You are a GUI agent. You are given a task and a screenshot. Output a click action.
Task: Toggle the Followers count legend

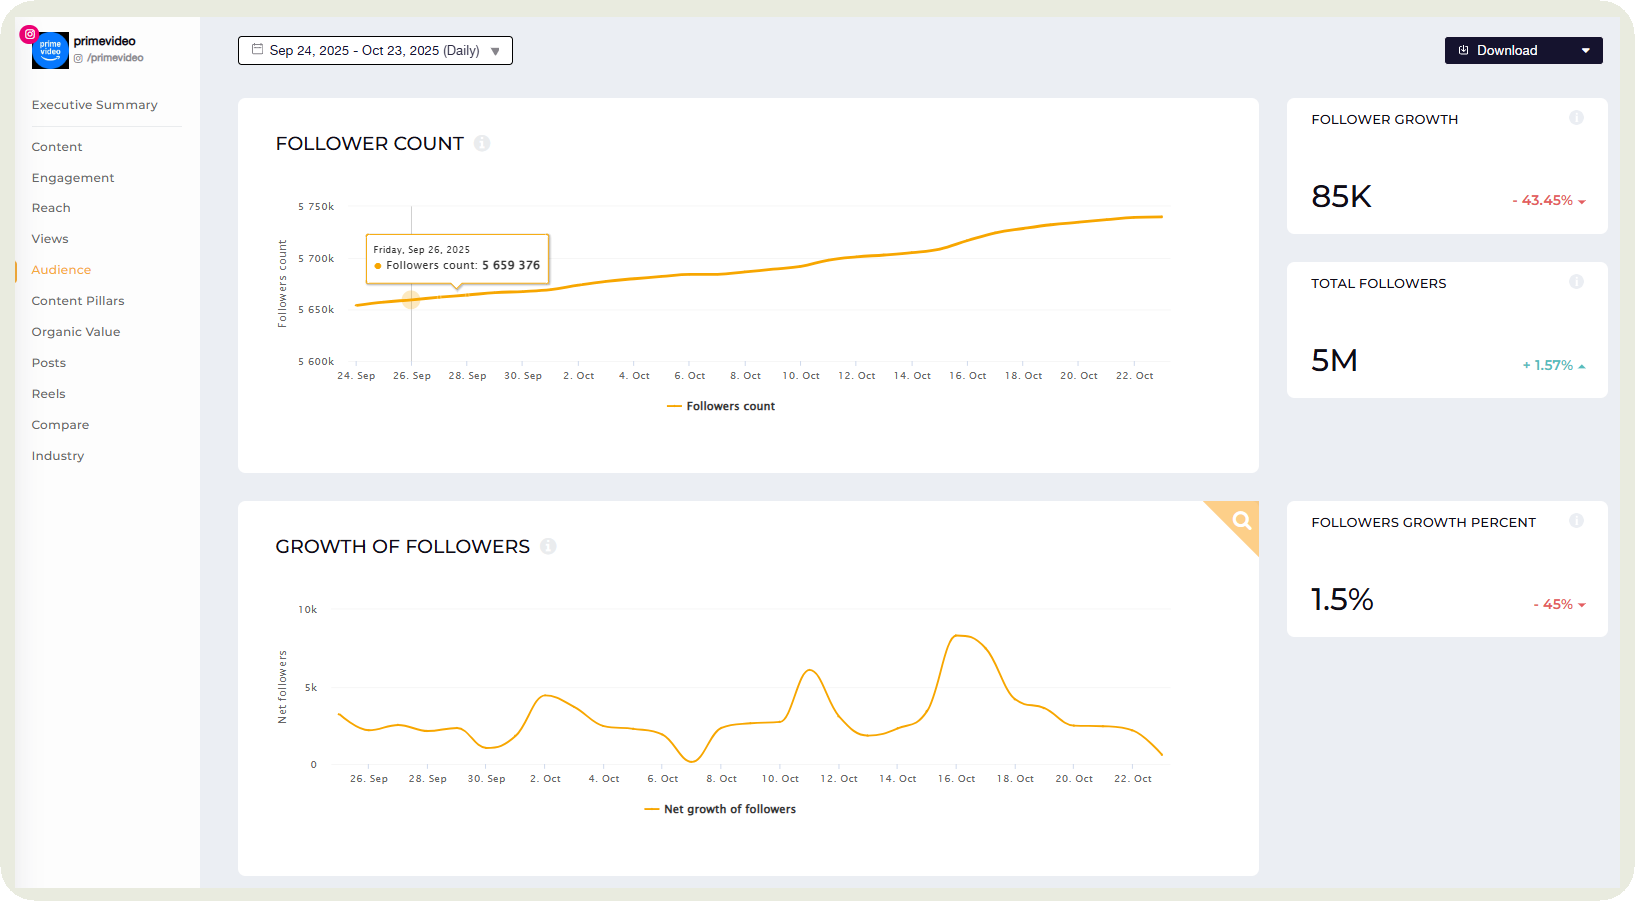point(721,406)
